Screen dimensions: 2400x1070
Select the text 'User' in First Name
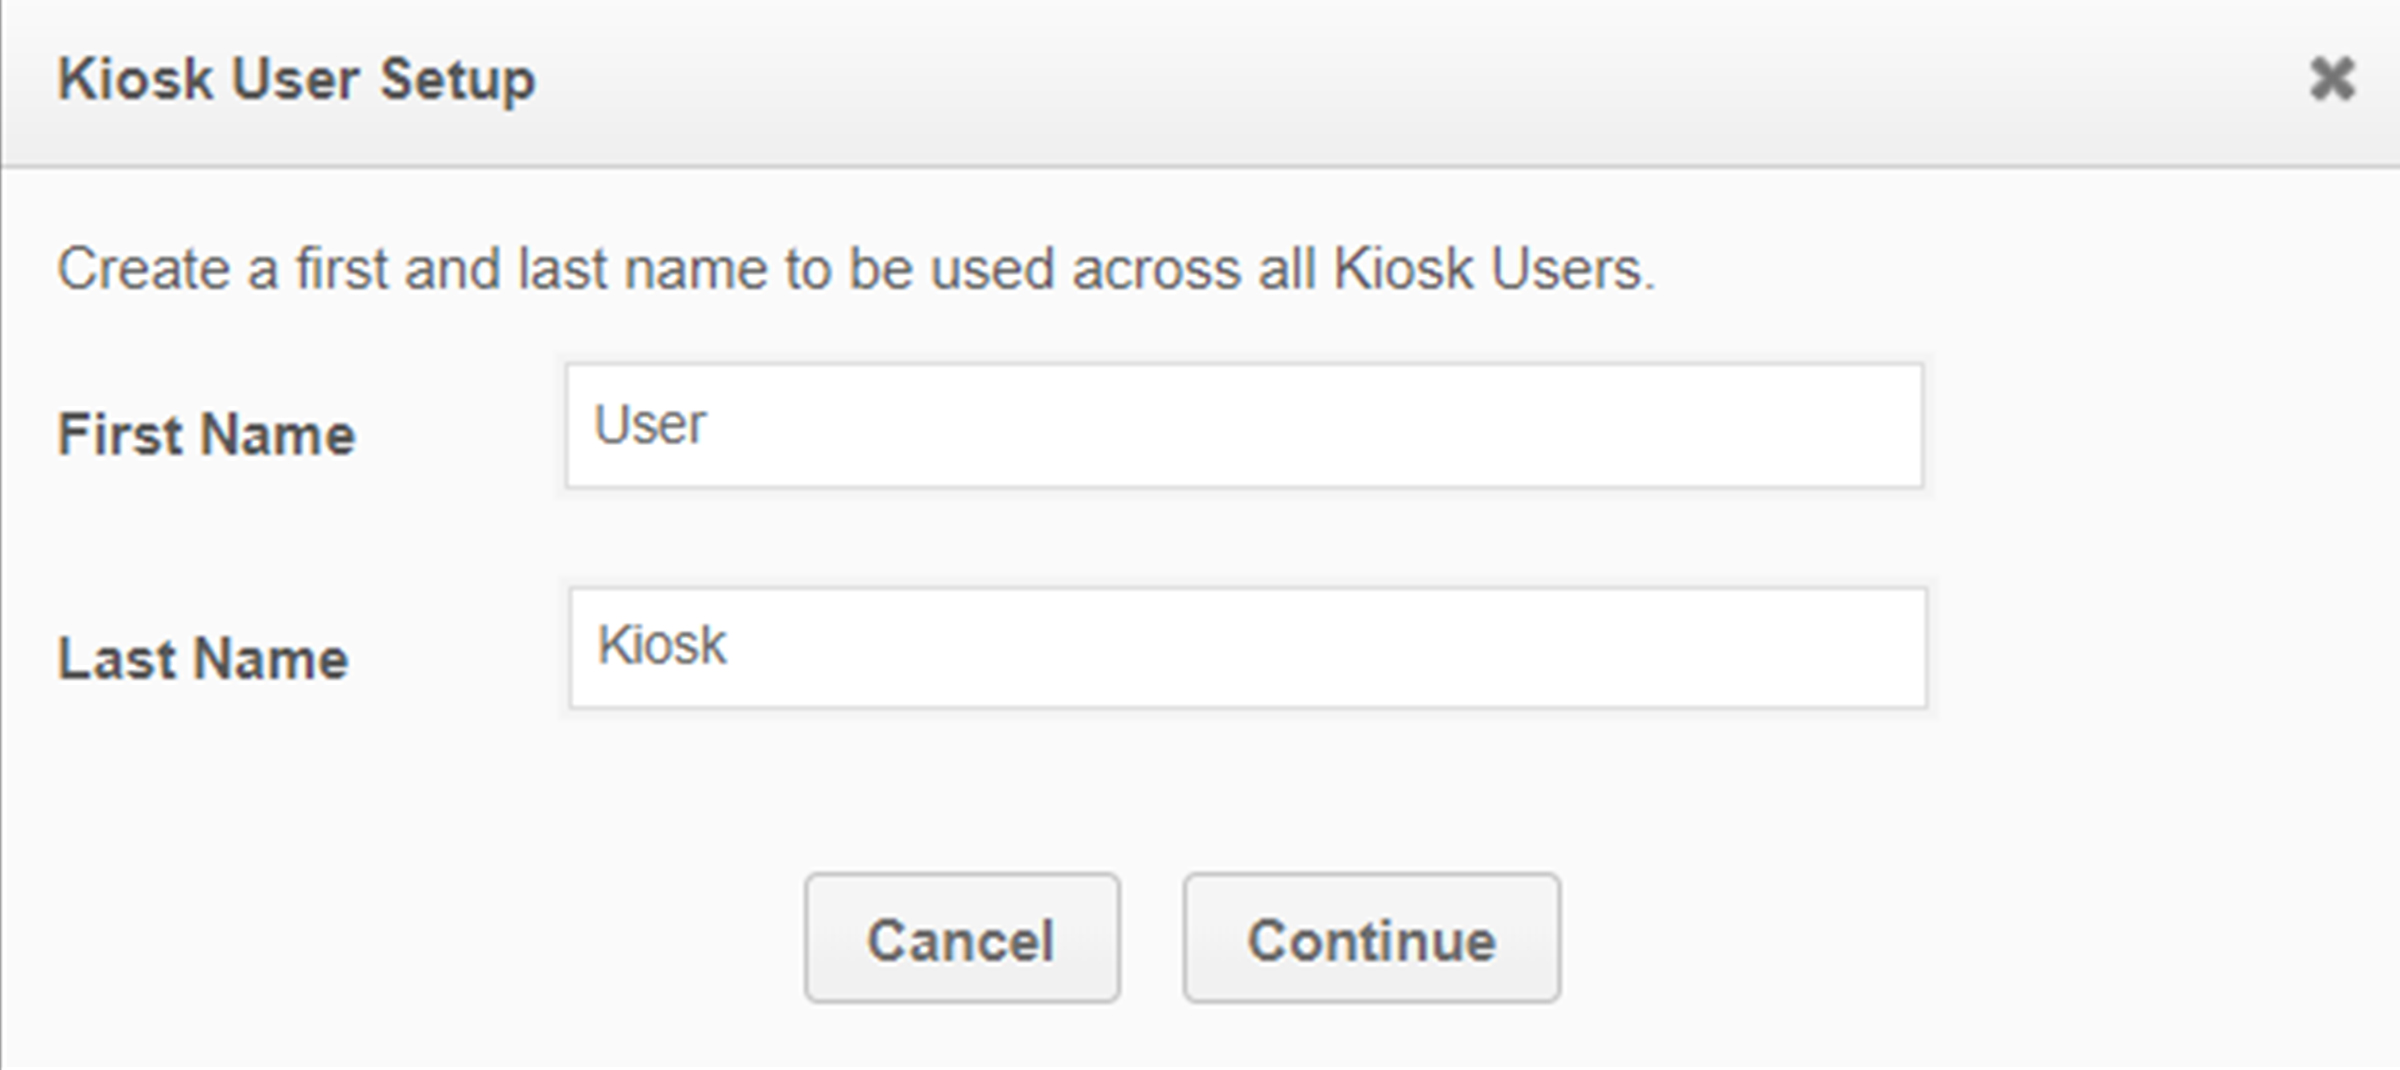pyautogui.click(x=650, y=424)
